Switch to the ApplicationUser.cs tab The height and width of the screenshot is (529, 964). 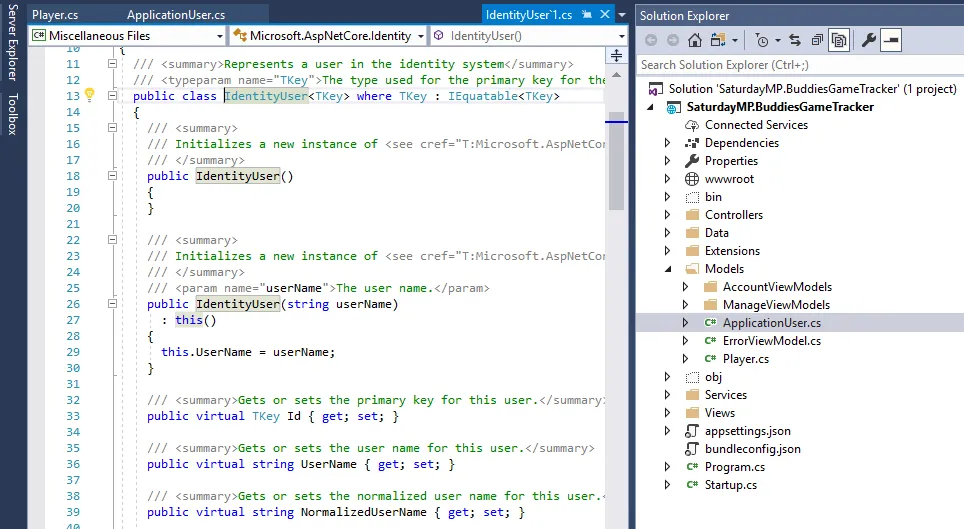176,15
